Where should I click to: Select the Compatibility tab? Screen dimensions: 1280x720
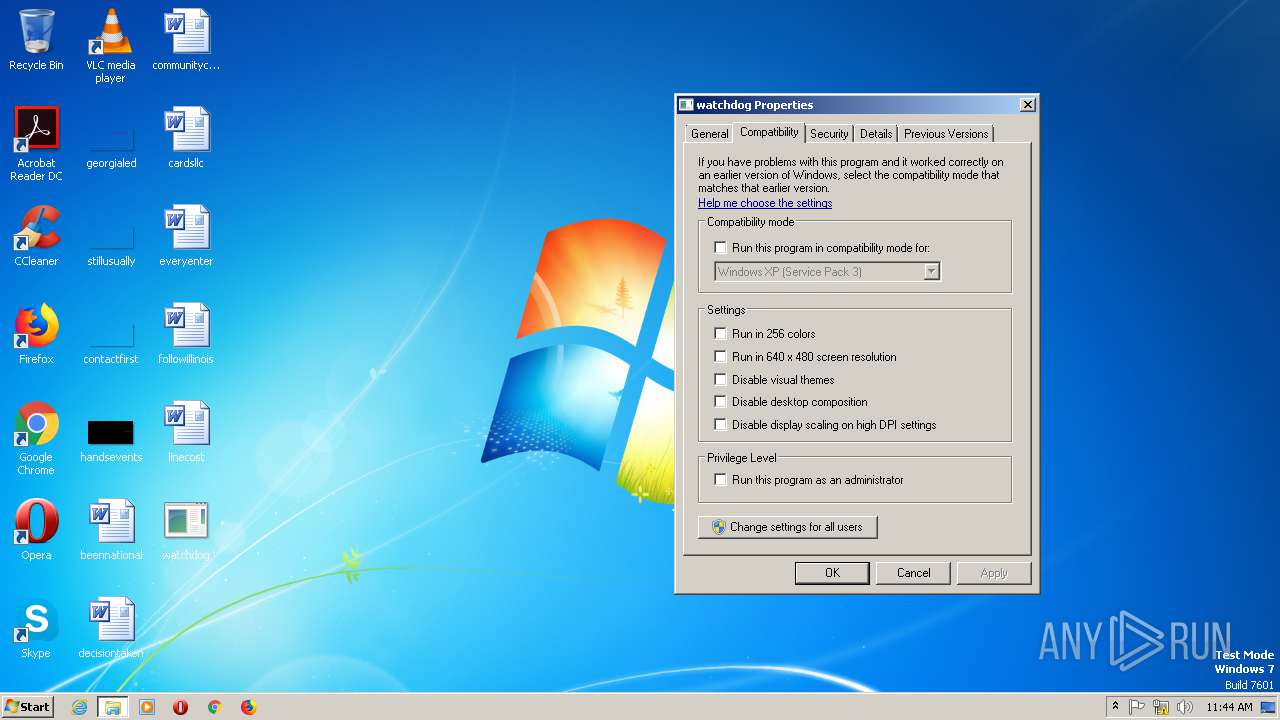(769, 132)
